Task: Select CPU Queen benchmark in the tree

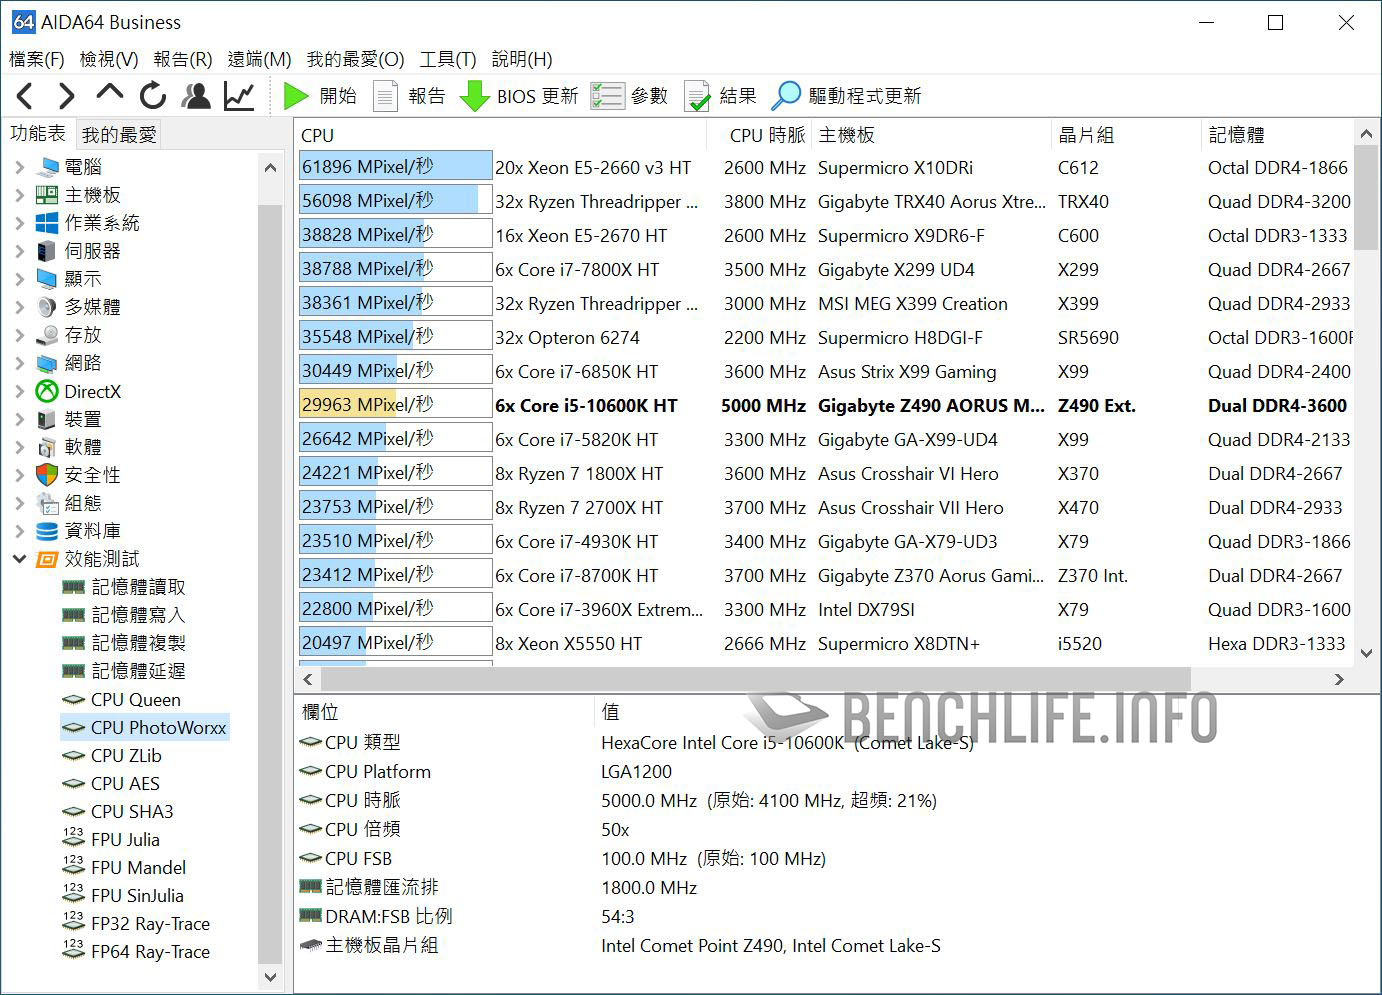Action: click(x=135, y=700)
